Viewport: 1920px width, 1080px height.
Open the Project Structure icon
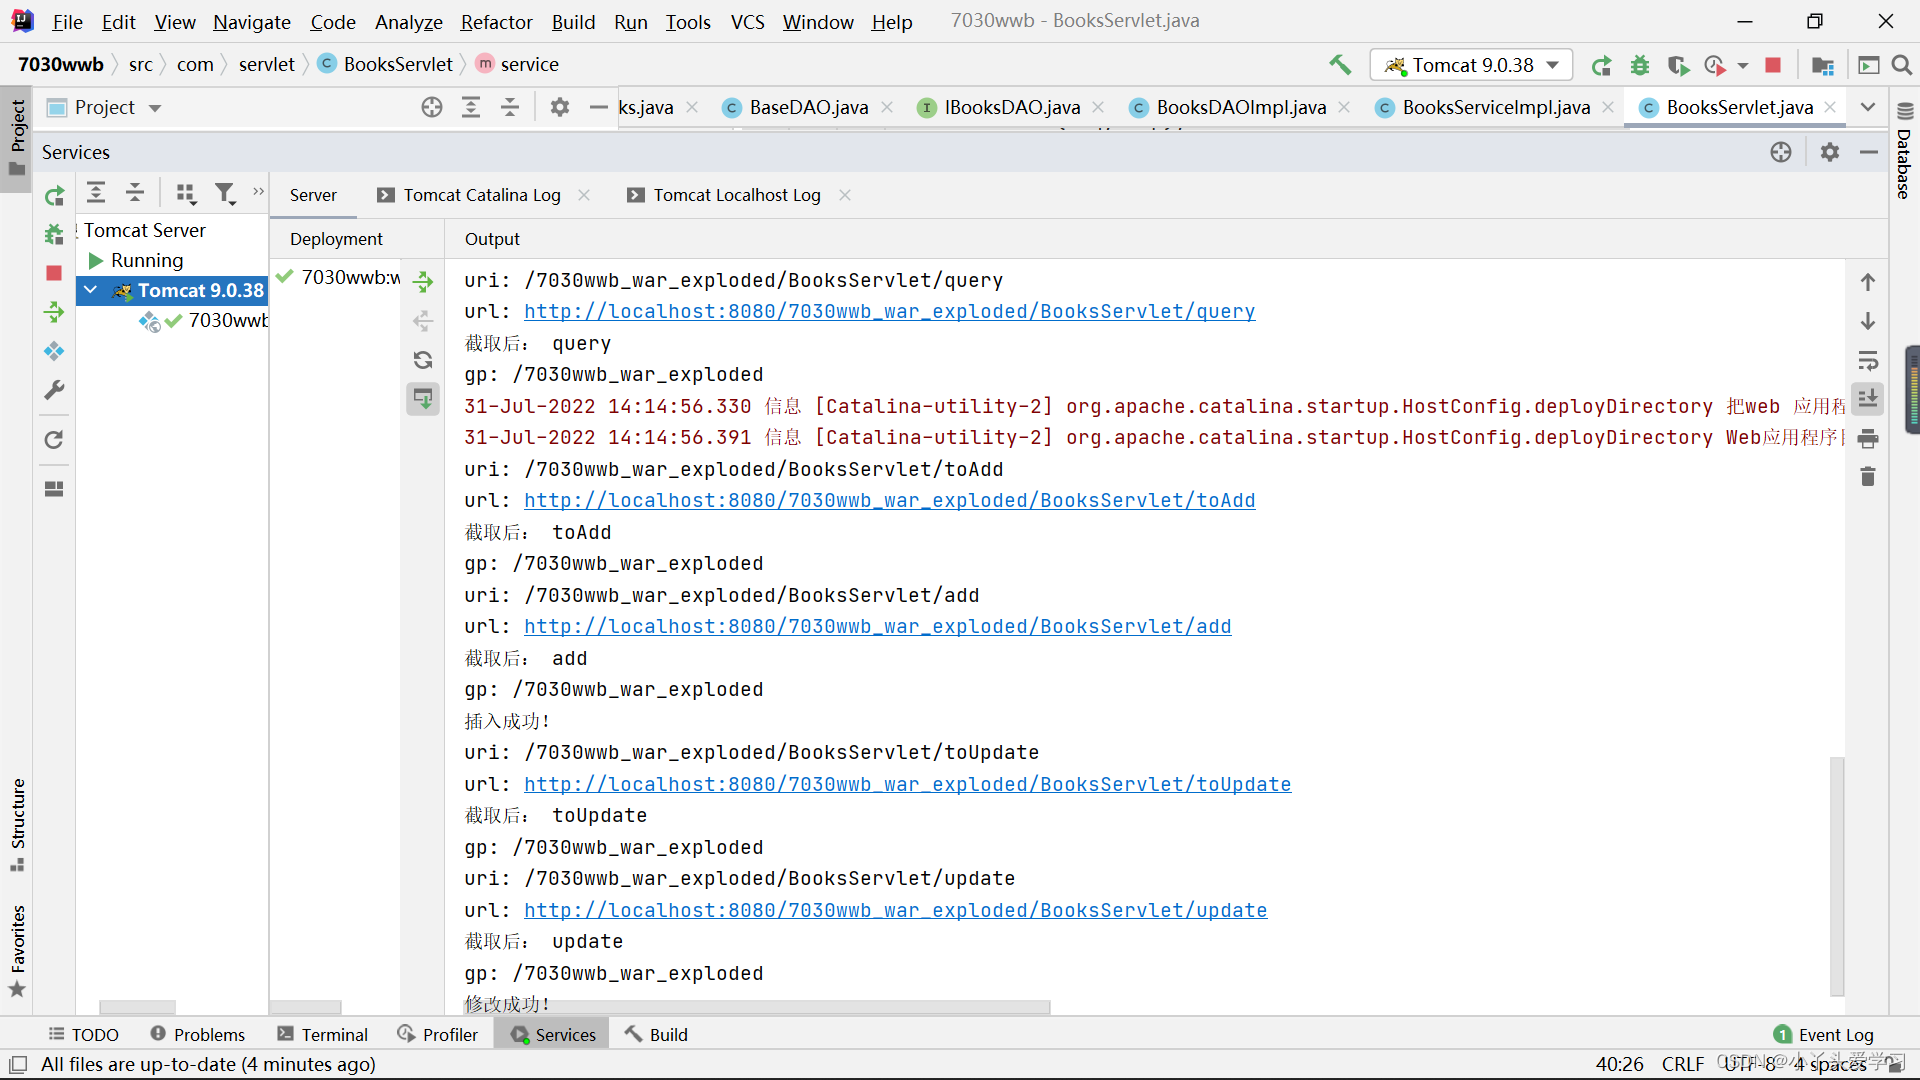pos(1823,65)
